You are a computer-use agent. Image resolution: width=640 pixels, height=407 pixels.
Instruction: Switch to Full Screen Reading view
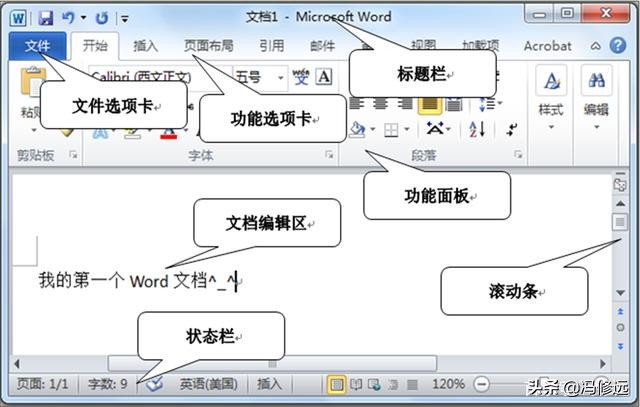[356, 384]
